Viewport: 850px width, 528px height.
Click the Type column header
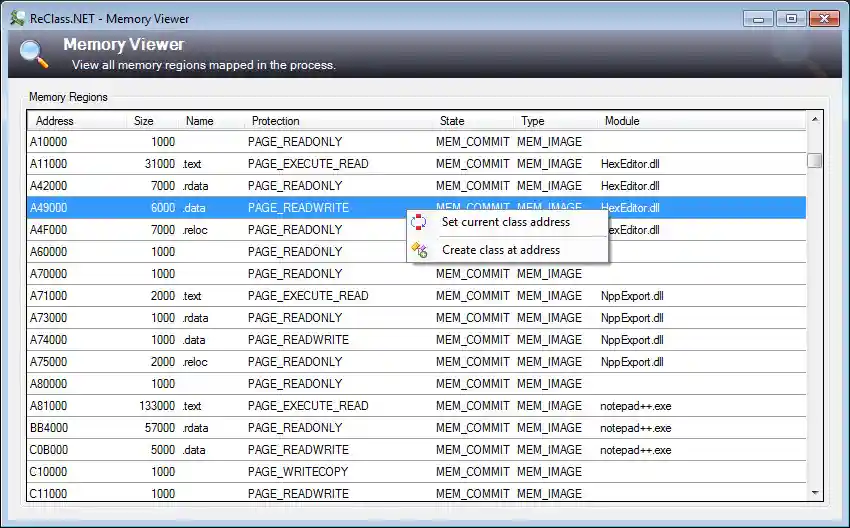[532, 121]
